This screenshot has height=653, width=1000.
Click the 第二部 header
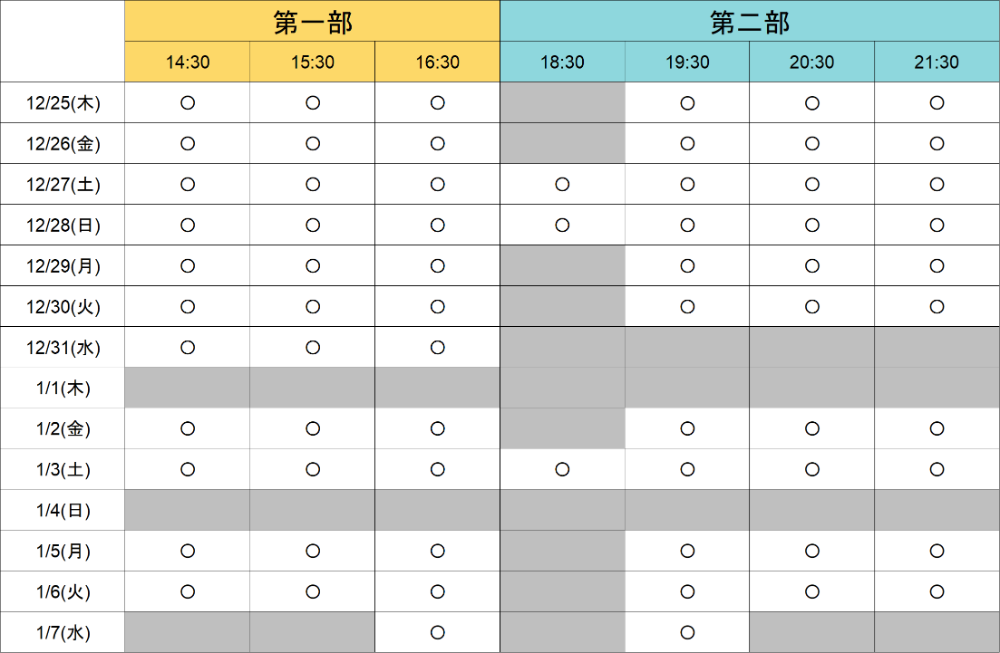749,22
